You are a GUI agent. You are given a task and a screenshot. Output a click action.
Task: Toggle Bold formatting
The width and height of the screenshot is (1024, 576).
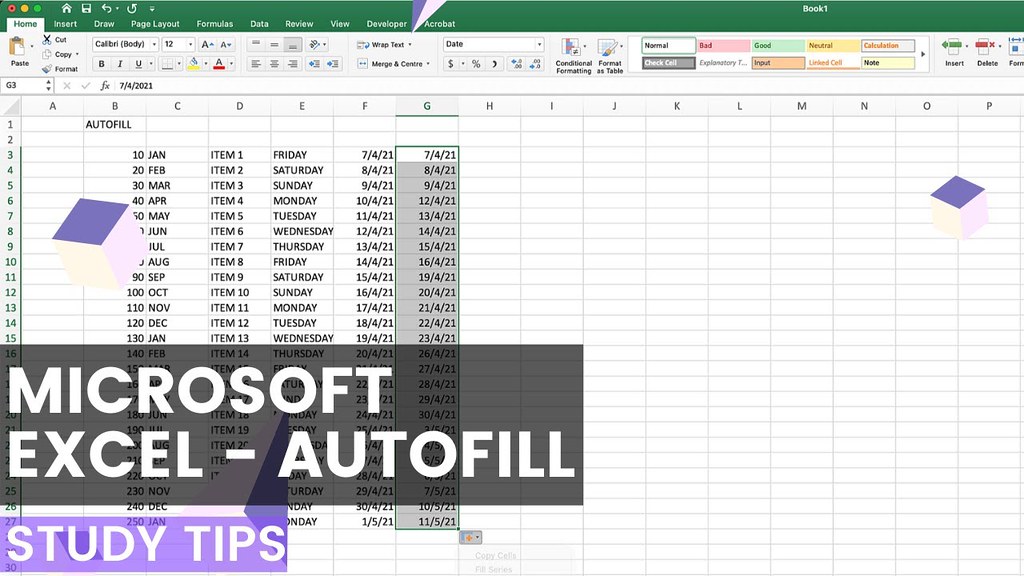click(101, 64)
